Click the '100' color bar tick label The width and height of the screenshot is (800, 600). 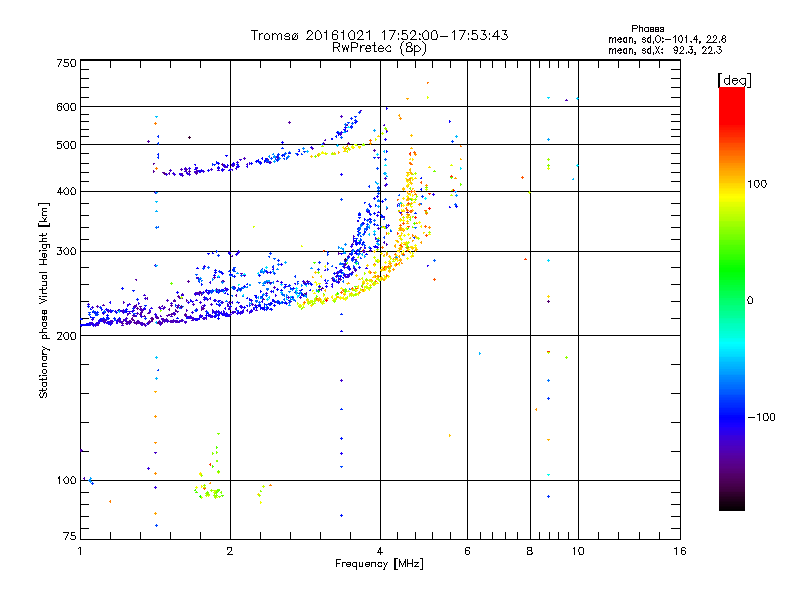tap(757, 184)
